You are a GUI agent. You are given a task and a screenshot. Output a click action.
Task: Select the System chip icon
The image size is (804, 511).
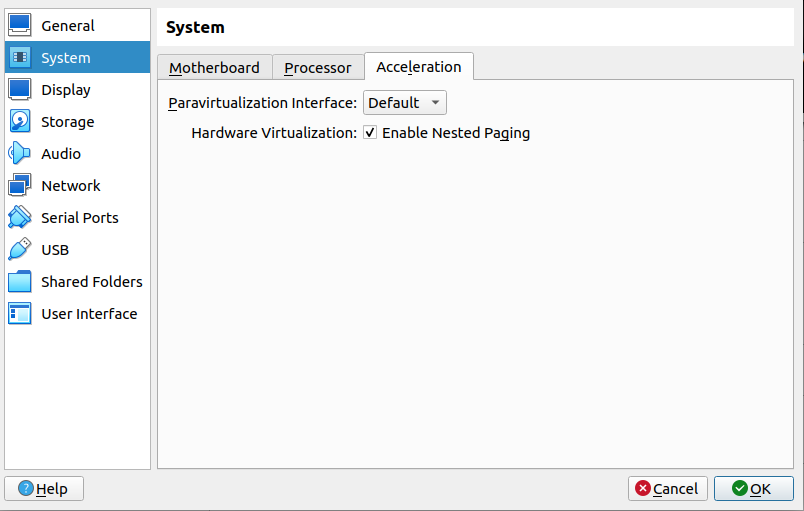[20, 58]
